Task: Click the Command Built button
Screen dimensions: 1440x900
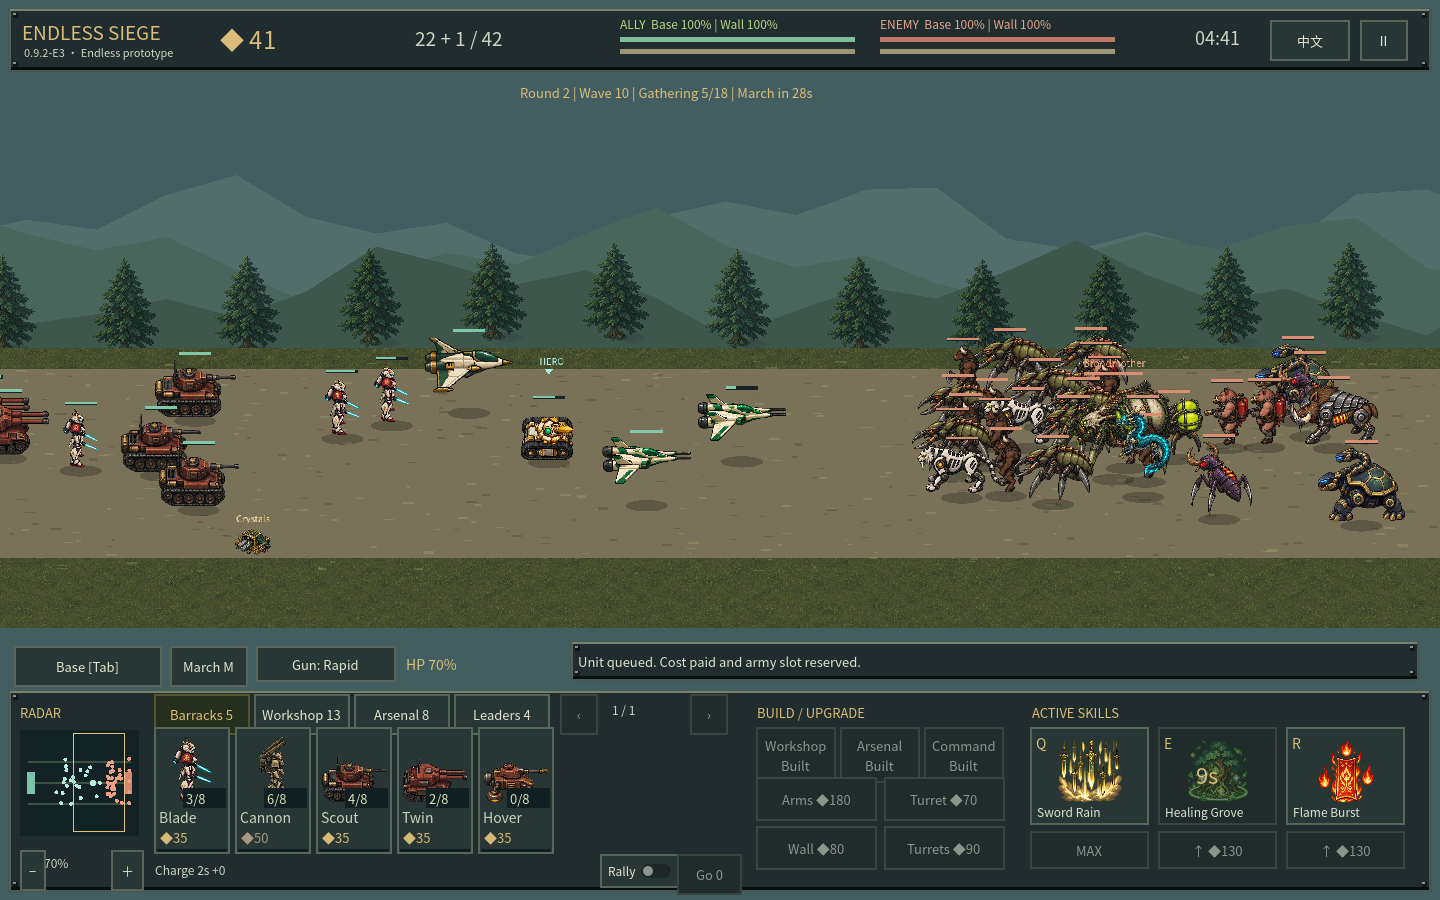Action: point(963,755)
